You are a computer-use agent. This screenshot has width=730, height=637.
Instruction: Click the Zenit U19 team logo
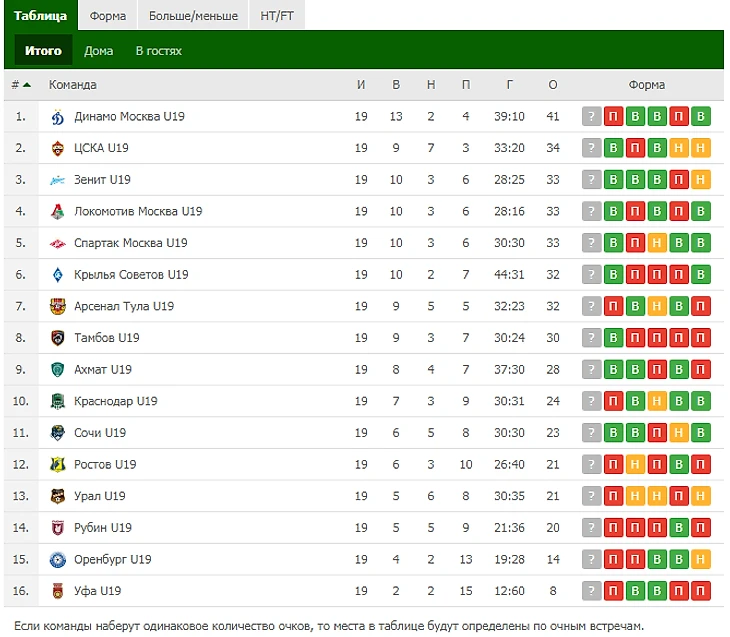point(58,180)
